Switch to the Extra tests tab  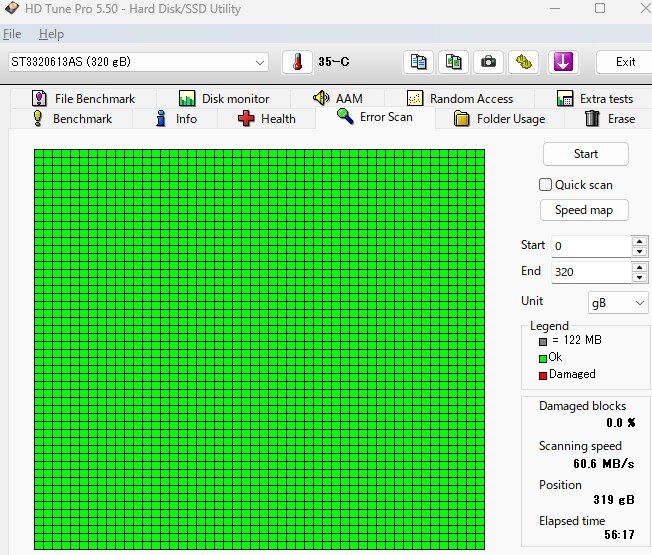[595, 99]
